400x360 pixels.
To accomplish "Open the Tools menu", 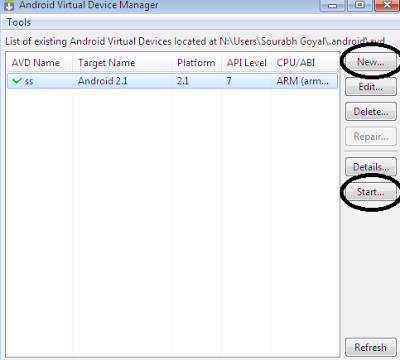I will point(19,23).
